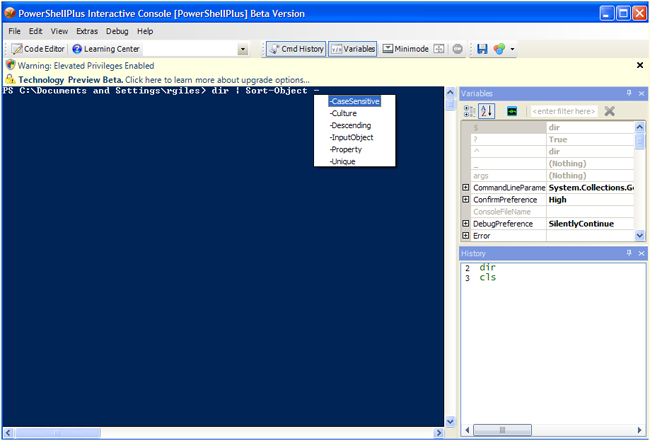Clear the variables filter with gray X

pos(609,111)
